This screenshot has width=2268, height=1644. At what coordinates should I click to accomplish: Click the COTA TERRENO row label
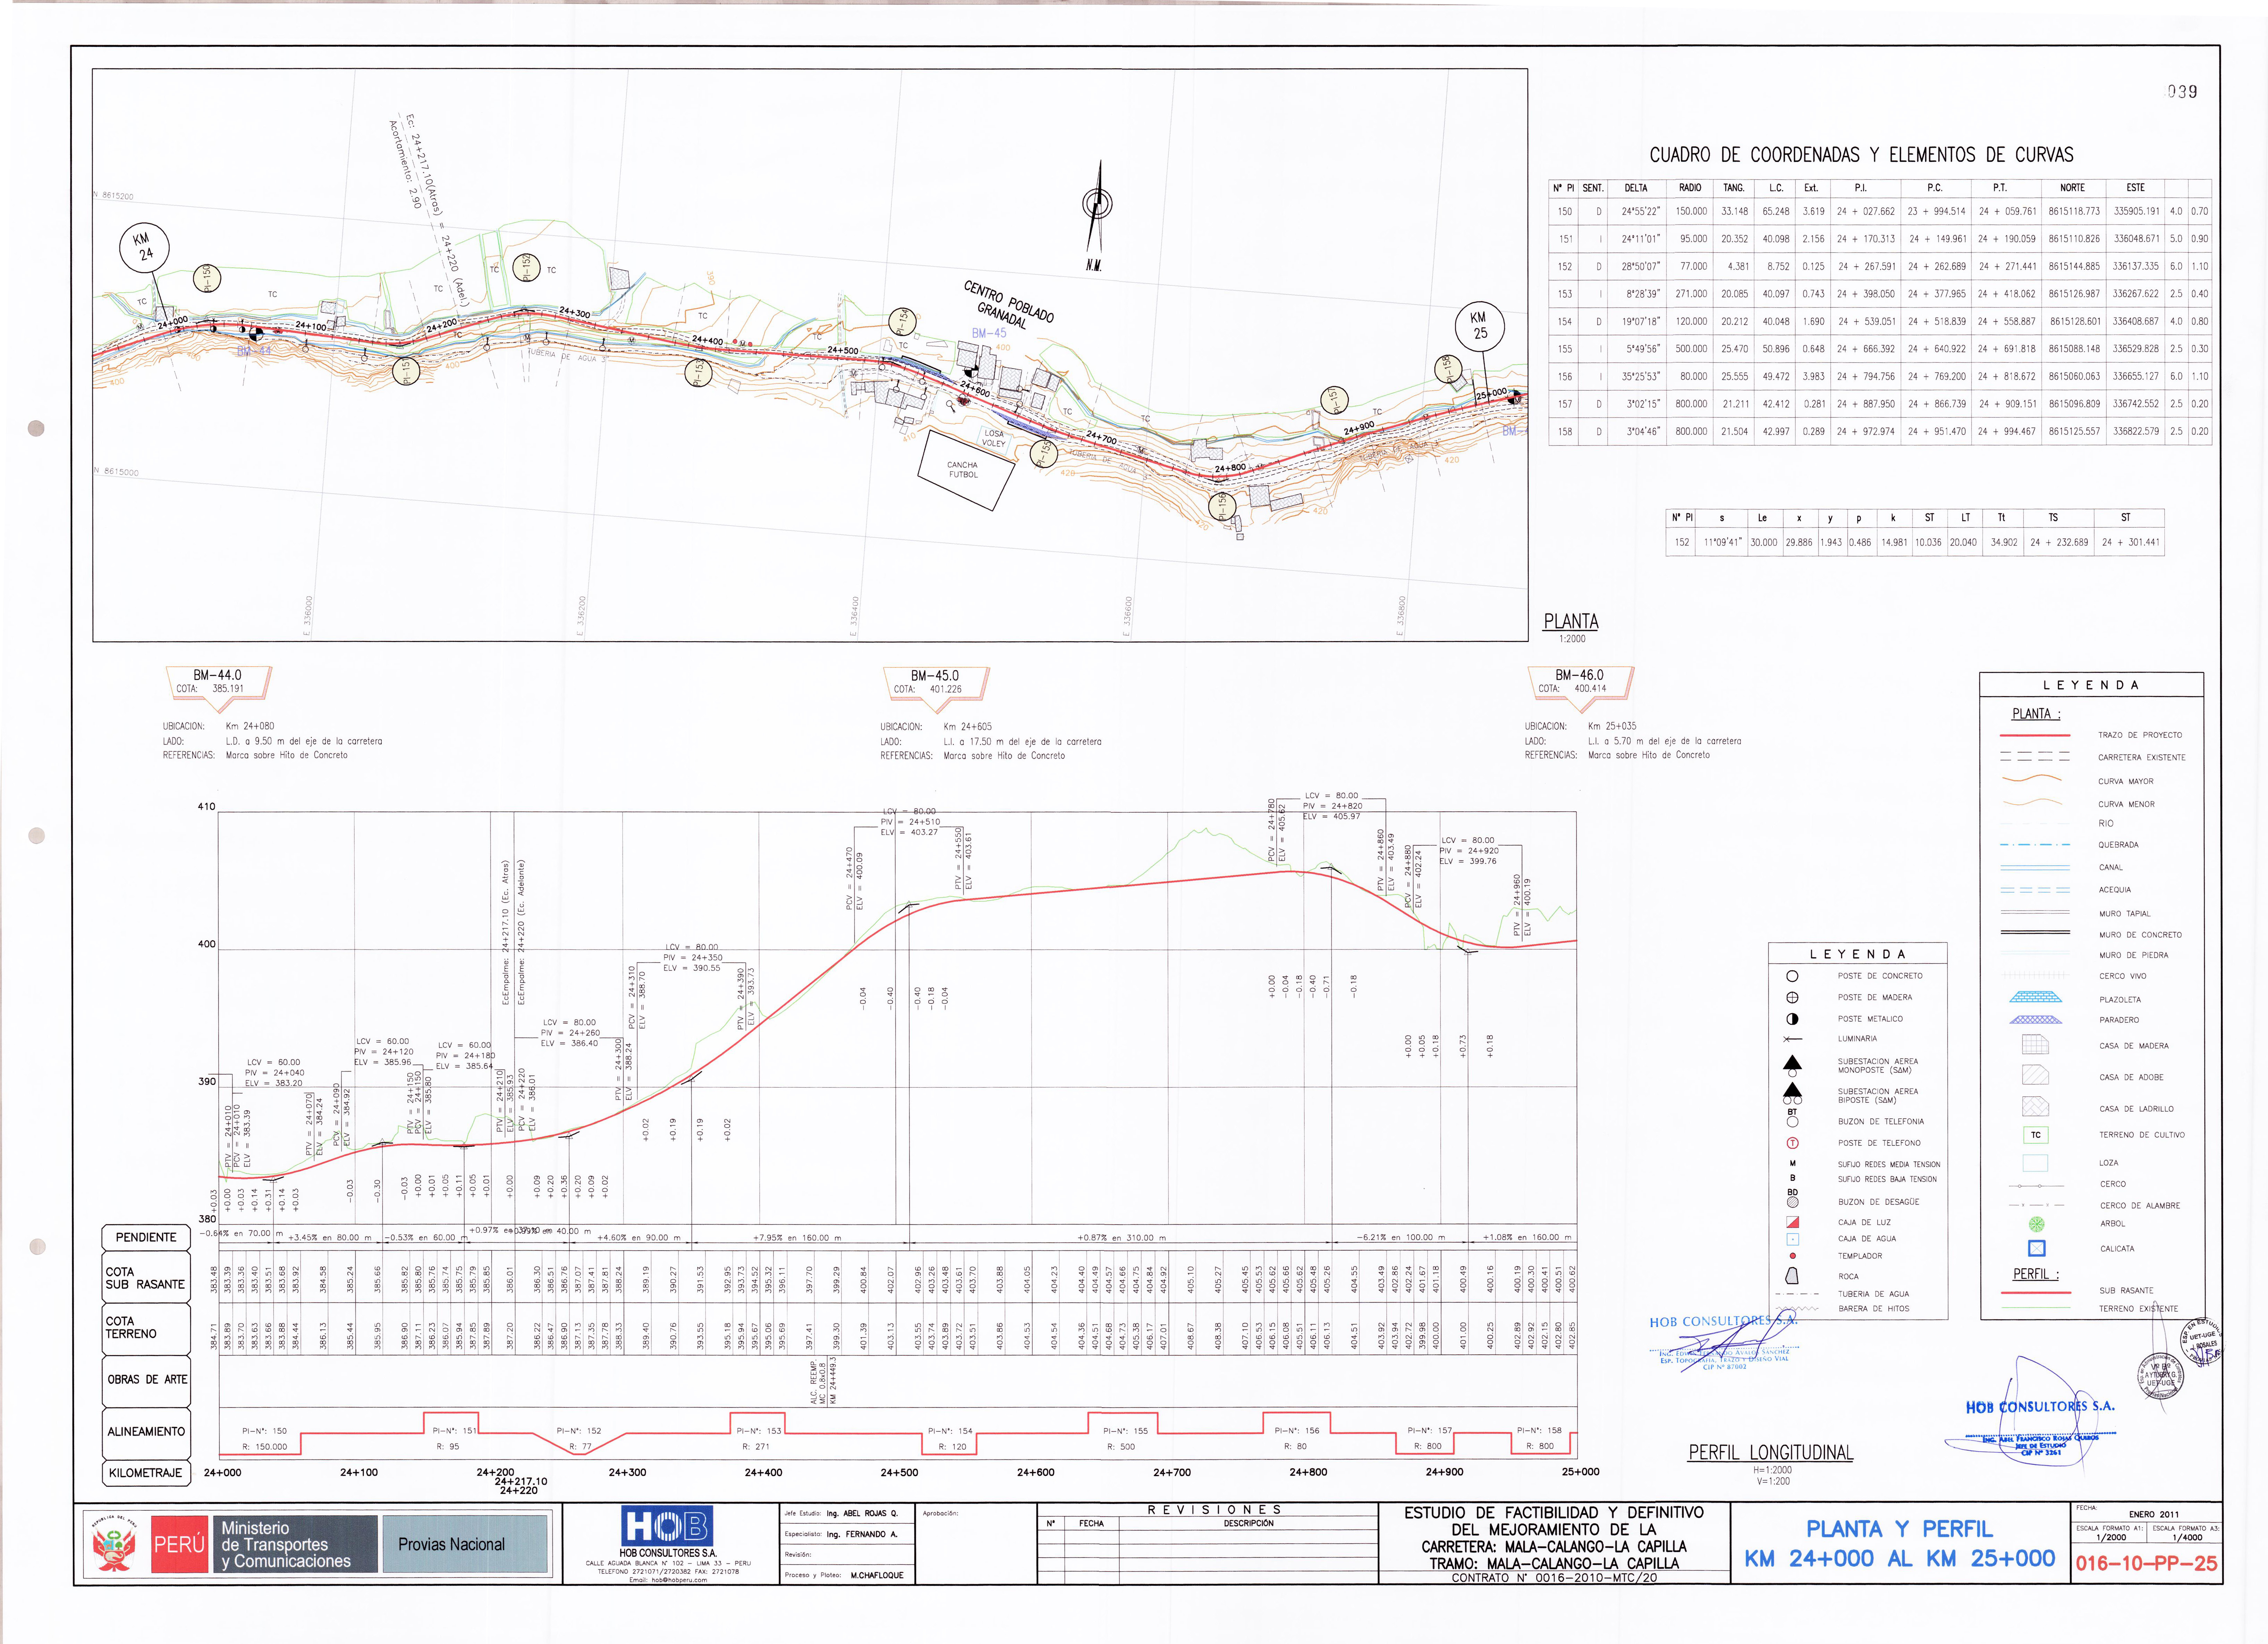coord(146,1328)
